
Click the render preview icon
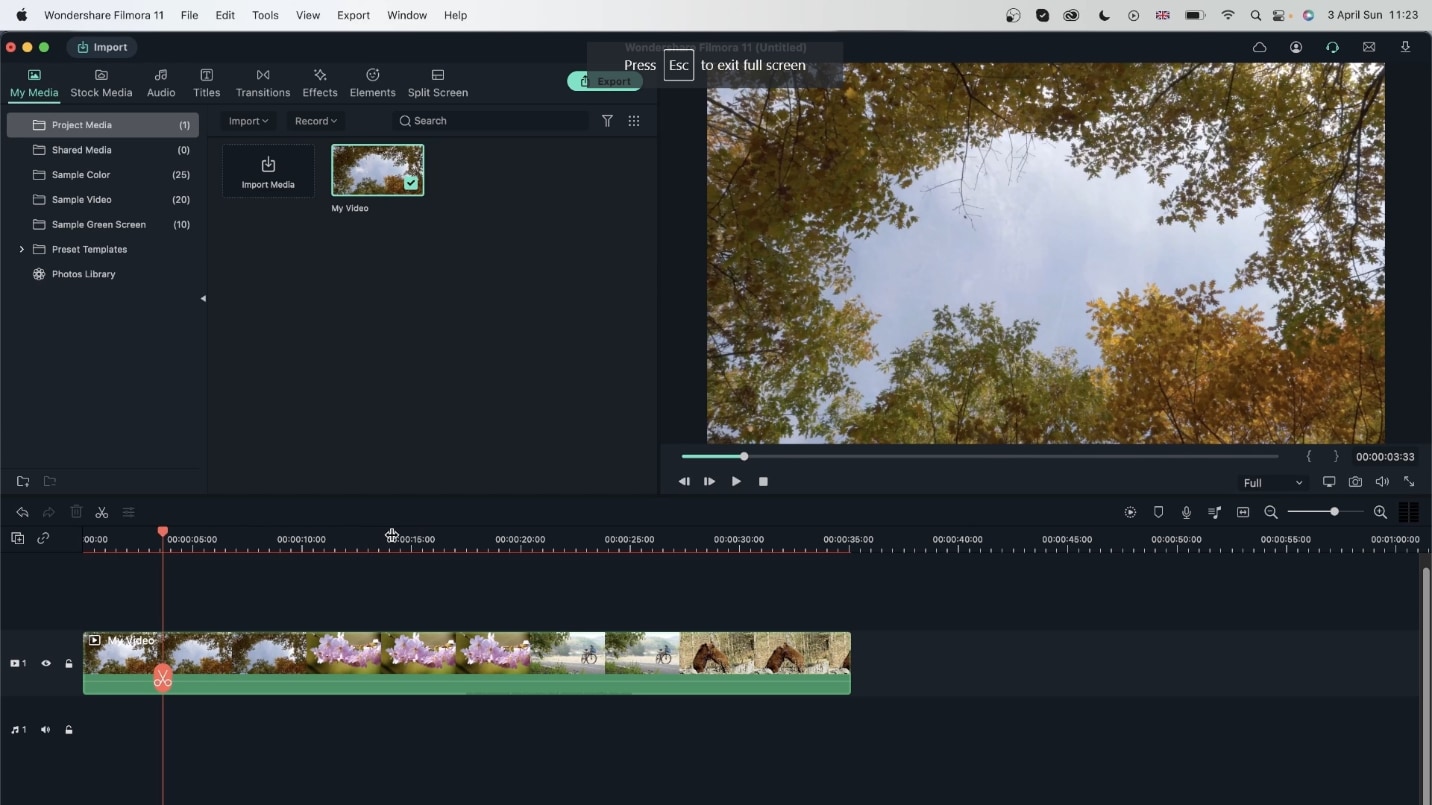1130,512
